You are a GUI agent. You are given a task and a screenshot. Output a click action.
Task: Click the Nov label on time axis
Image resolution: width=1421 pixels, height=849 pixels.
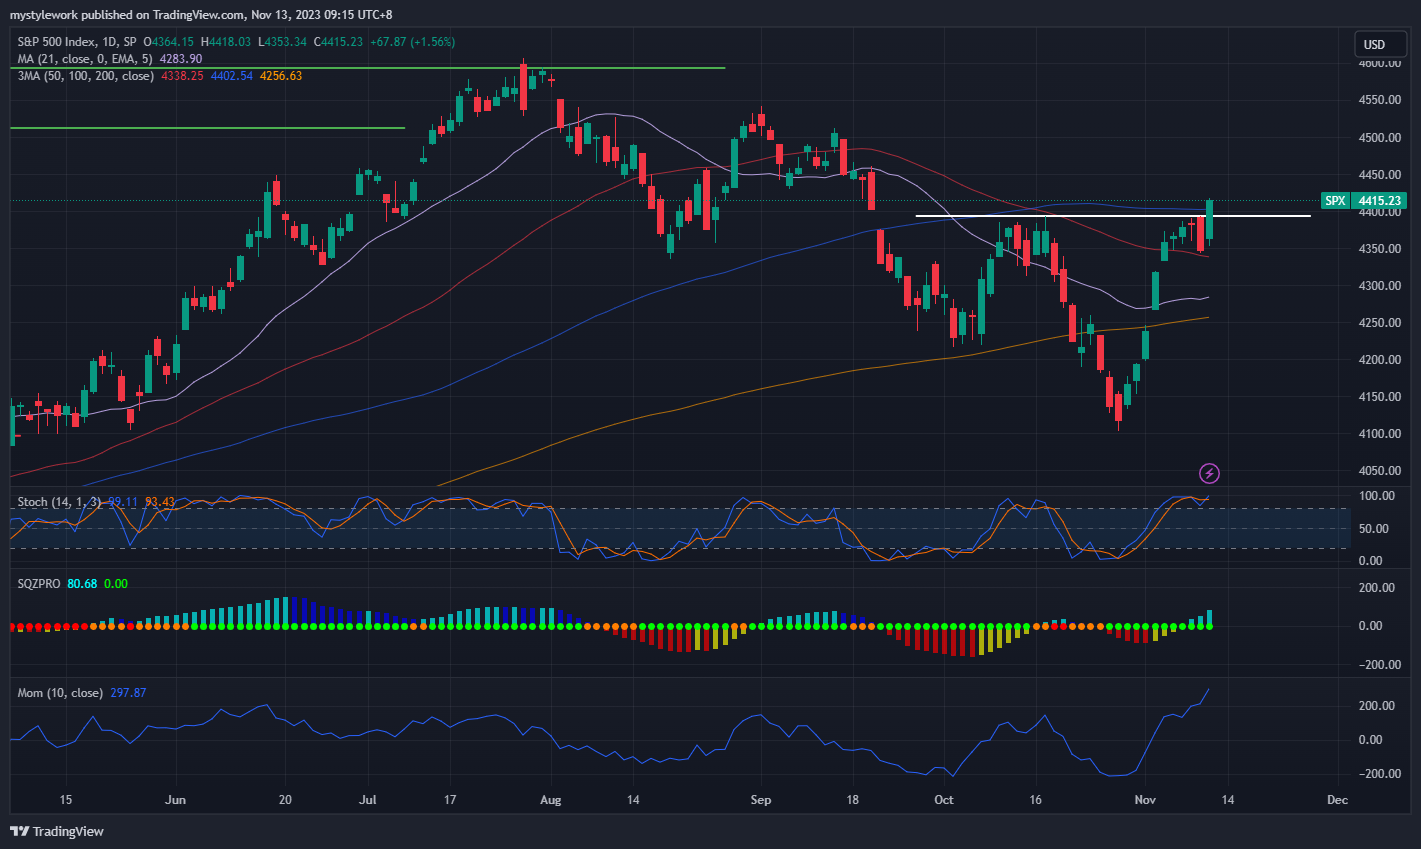[1145, 800]
